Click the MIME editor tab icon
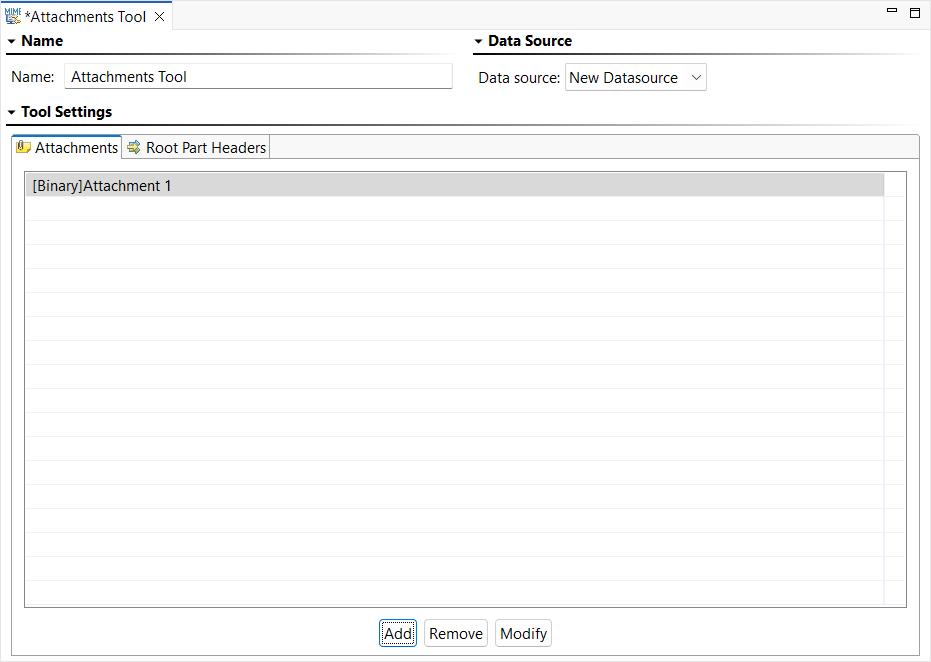Image resolution: width=931 pixels, height=662 pixels. tap(12, 16)
